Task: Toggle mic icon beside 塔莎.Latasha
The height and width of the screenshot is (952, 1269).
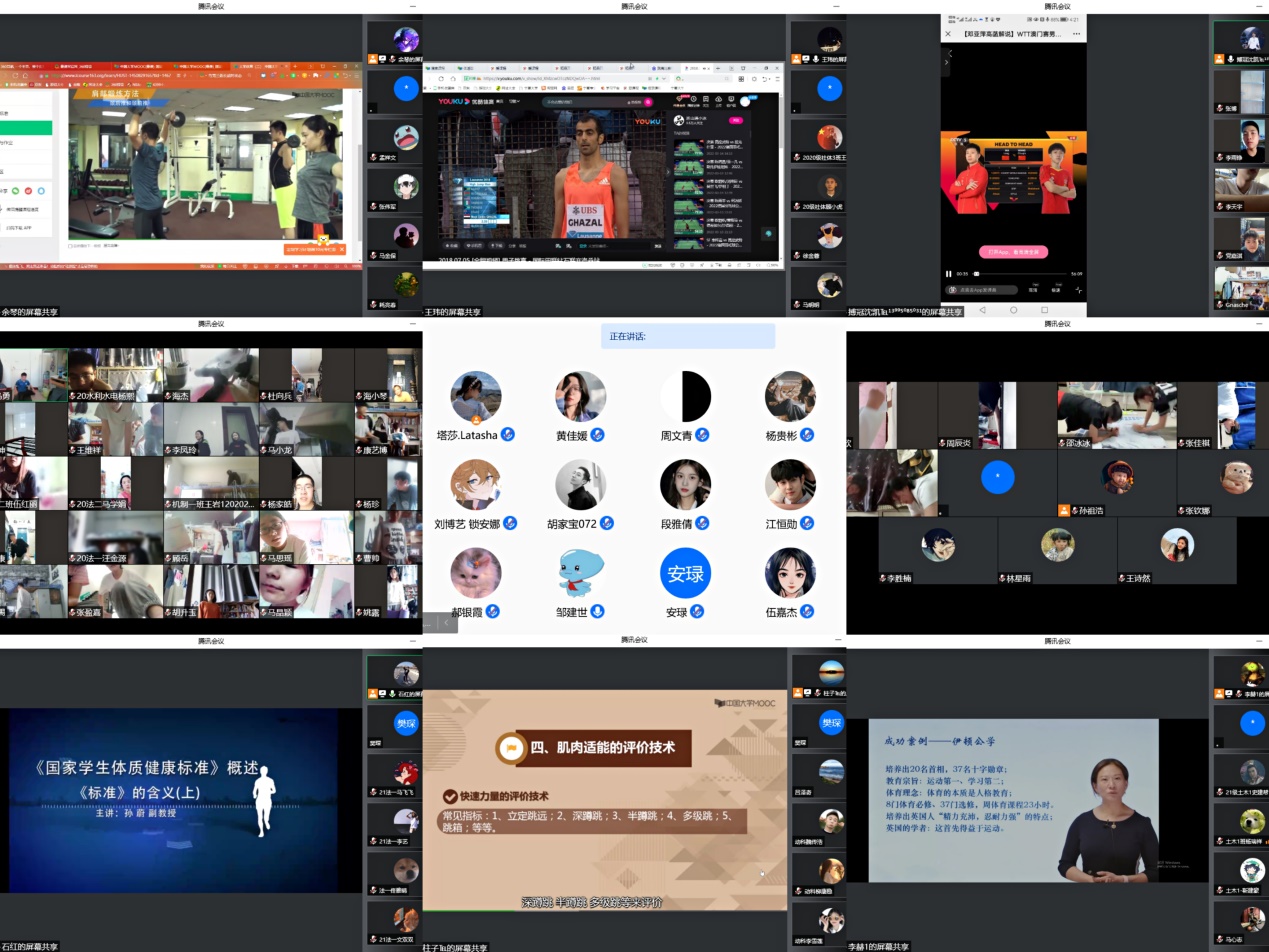Action: 508,435
